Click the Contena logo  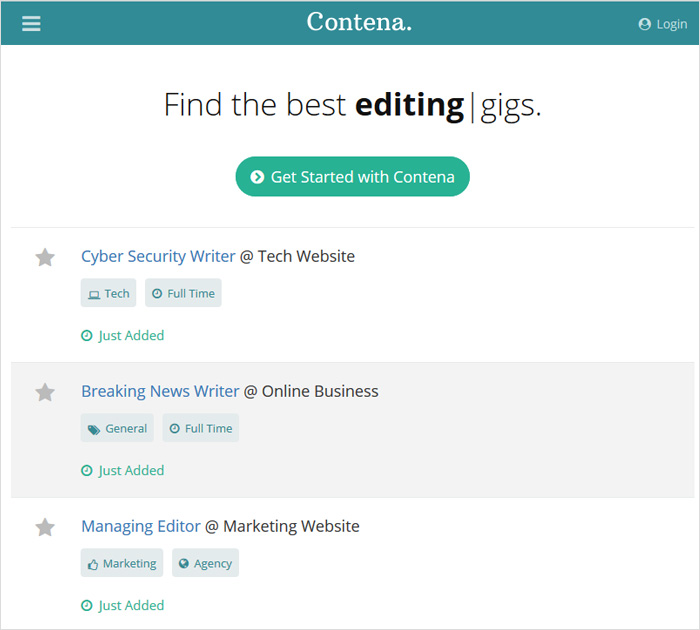pos(359,22)
